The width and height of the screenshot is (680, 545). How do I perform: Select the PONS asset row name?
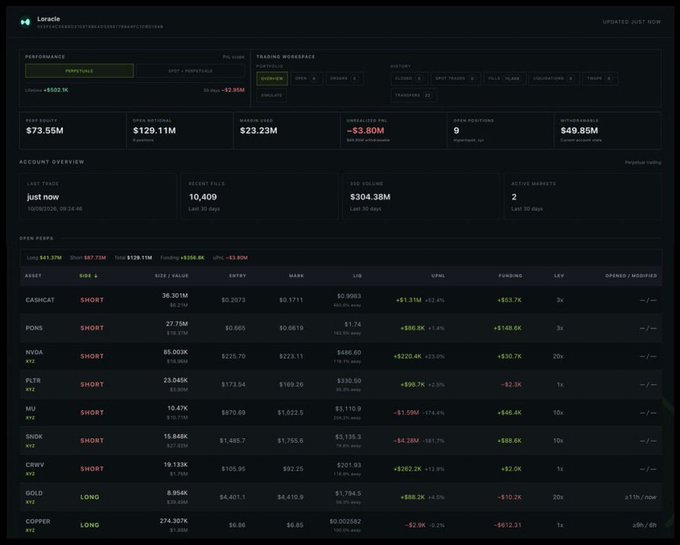coord(34,328)
